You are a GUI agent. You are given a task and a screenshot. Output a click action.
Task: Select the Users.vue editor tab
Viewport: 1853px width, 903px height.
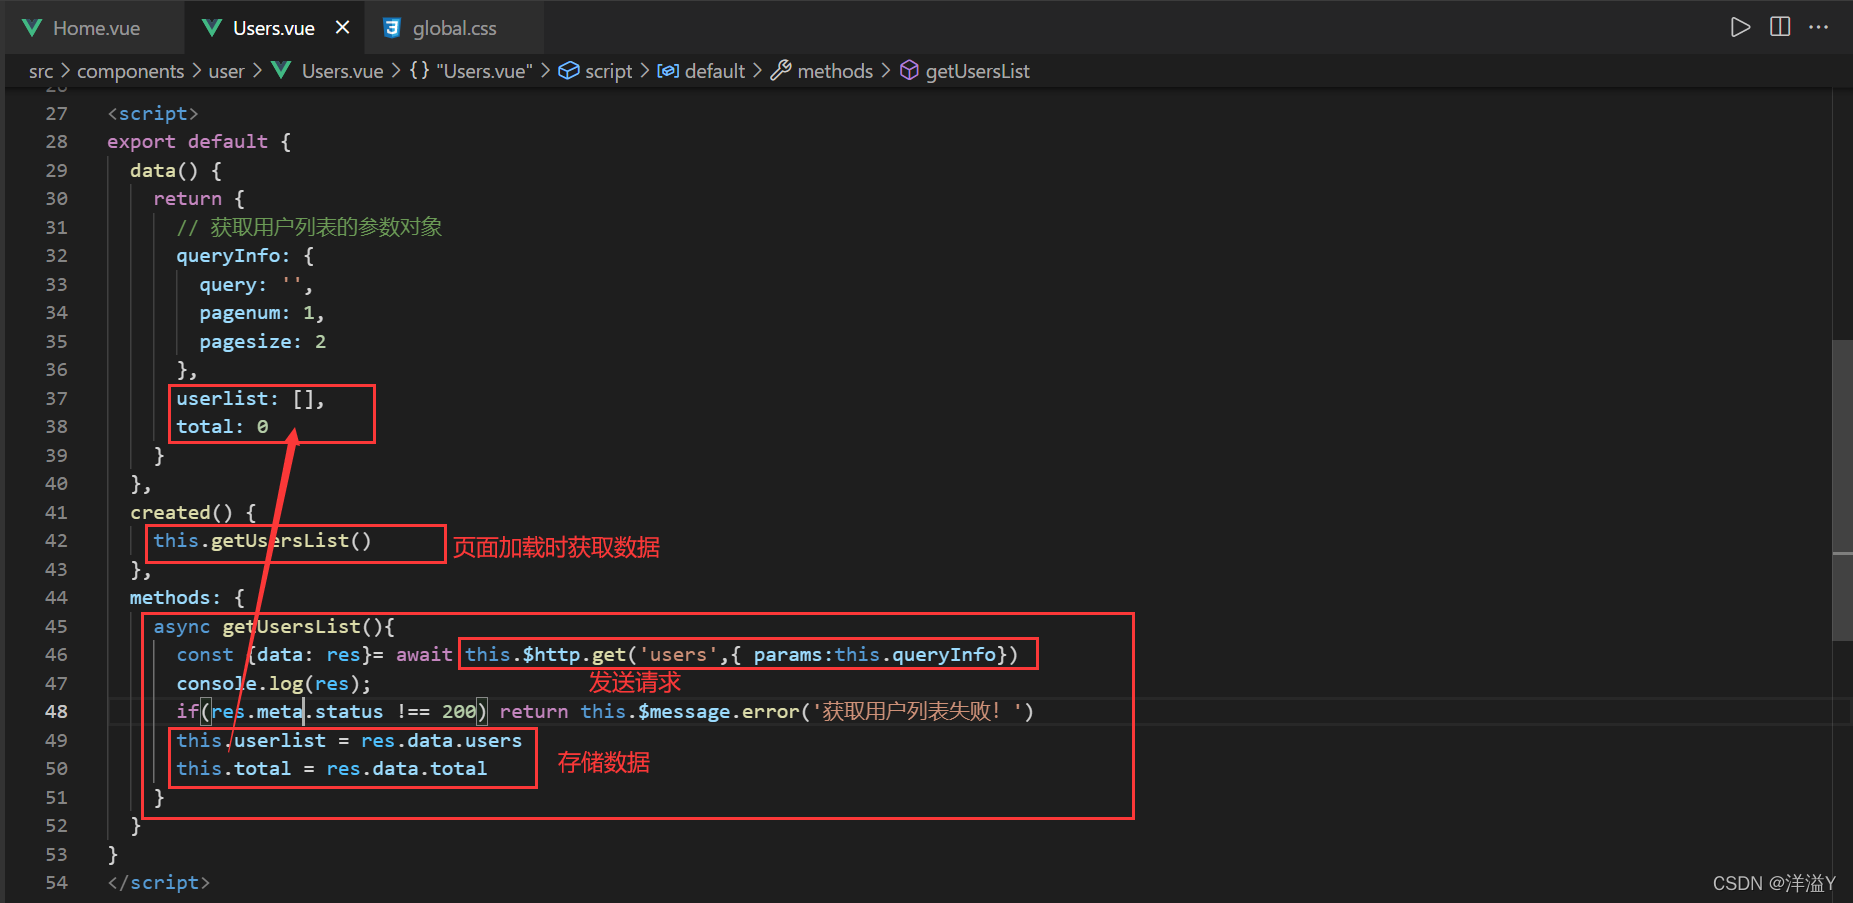[x=274, y=28]
